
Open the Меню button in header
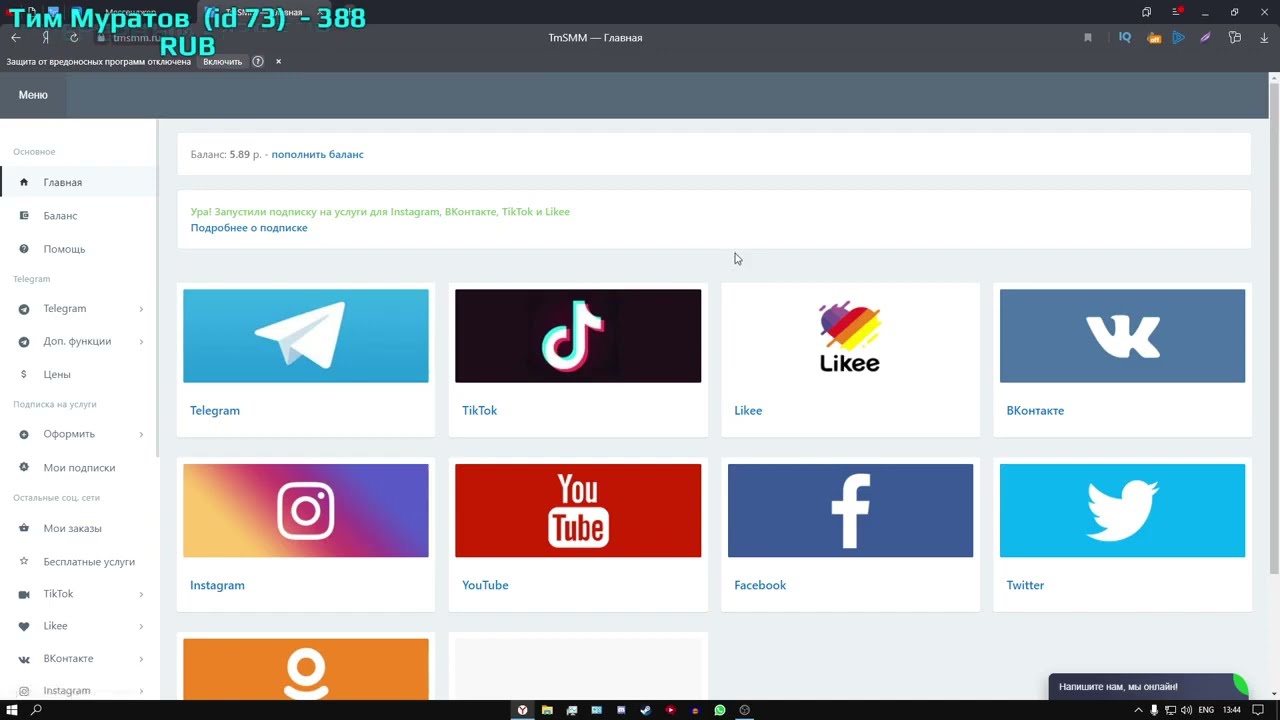point(33,95)
